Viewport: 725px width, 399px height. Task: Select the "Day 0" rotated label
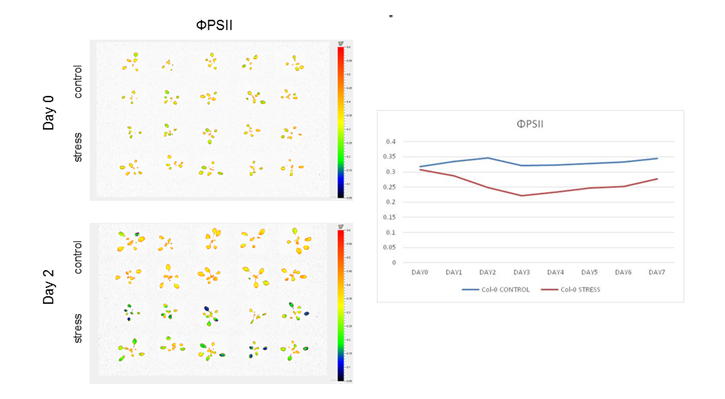pyautogui.click(x=49, y=113)
